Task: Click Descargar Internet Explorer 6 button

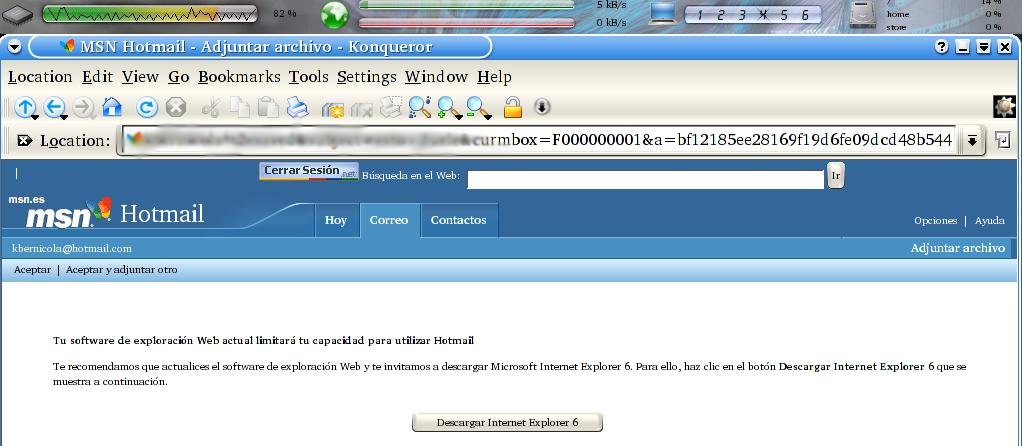Action: (x=507, y=423)
